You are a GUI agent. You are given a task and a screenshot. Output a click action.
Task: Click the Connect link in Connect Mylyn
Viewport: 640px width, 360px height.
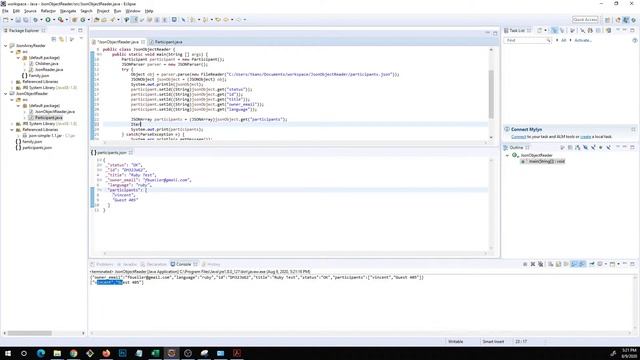(518, 137)
